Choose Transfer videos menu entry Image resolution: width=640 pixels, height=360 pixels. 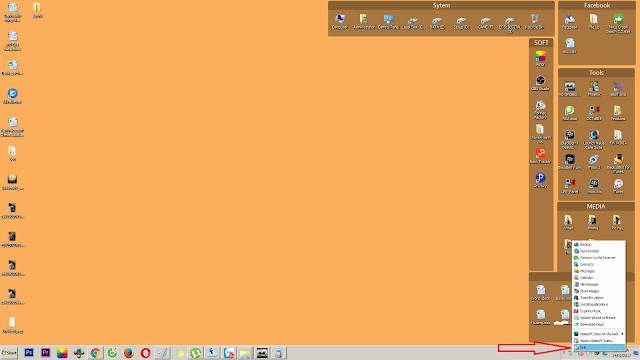pos(599,298)
